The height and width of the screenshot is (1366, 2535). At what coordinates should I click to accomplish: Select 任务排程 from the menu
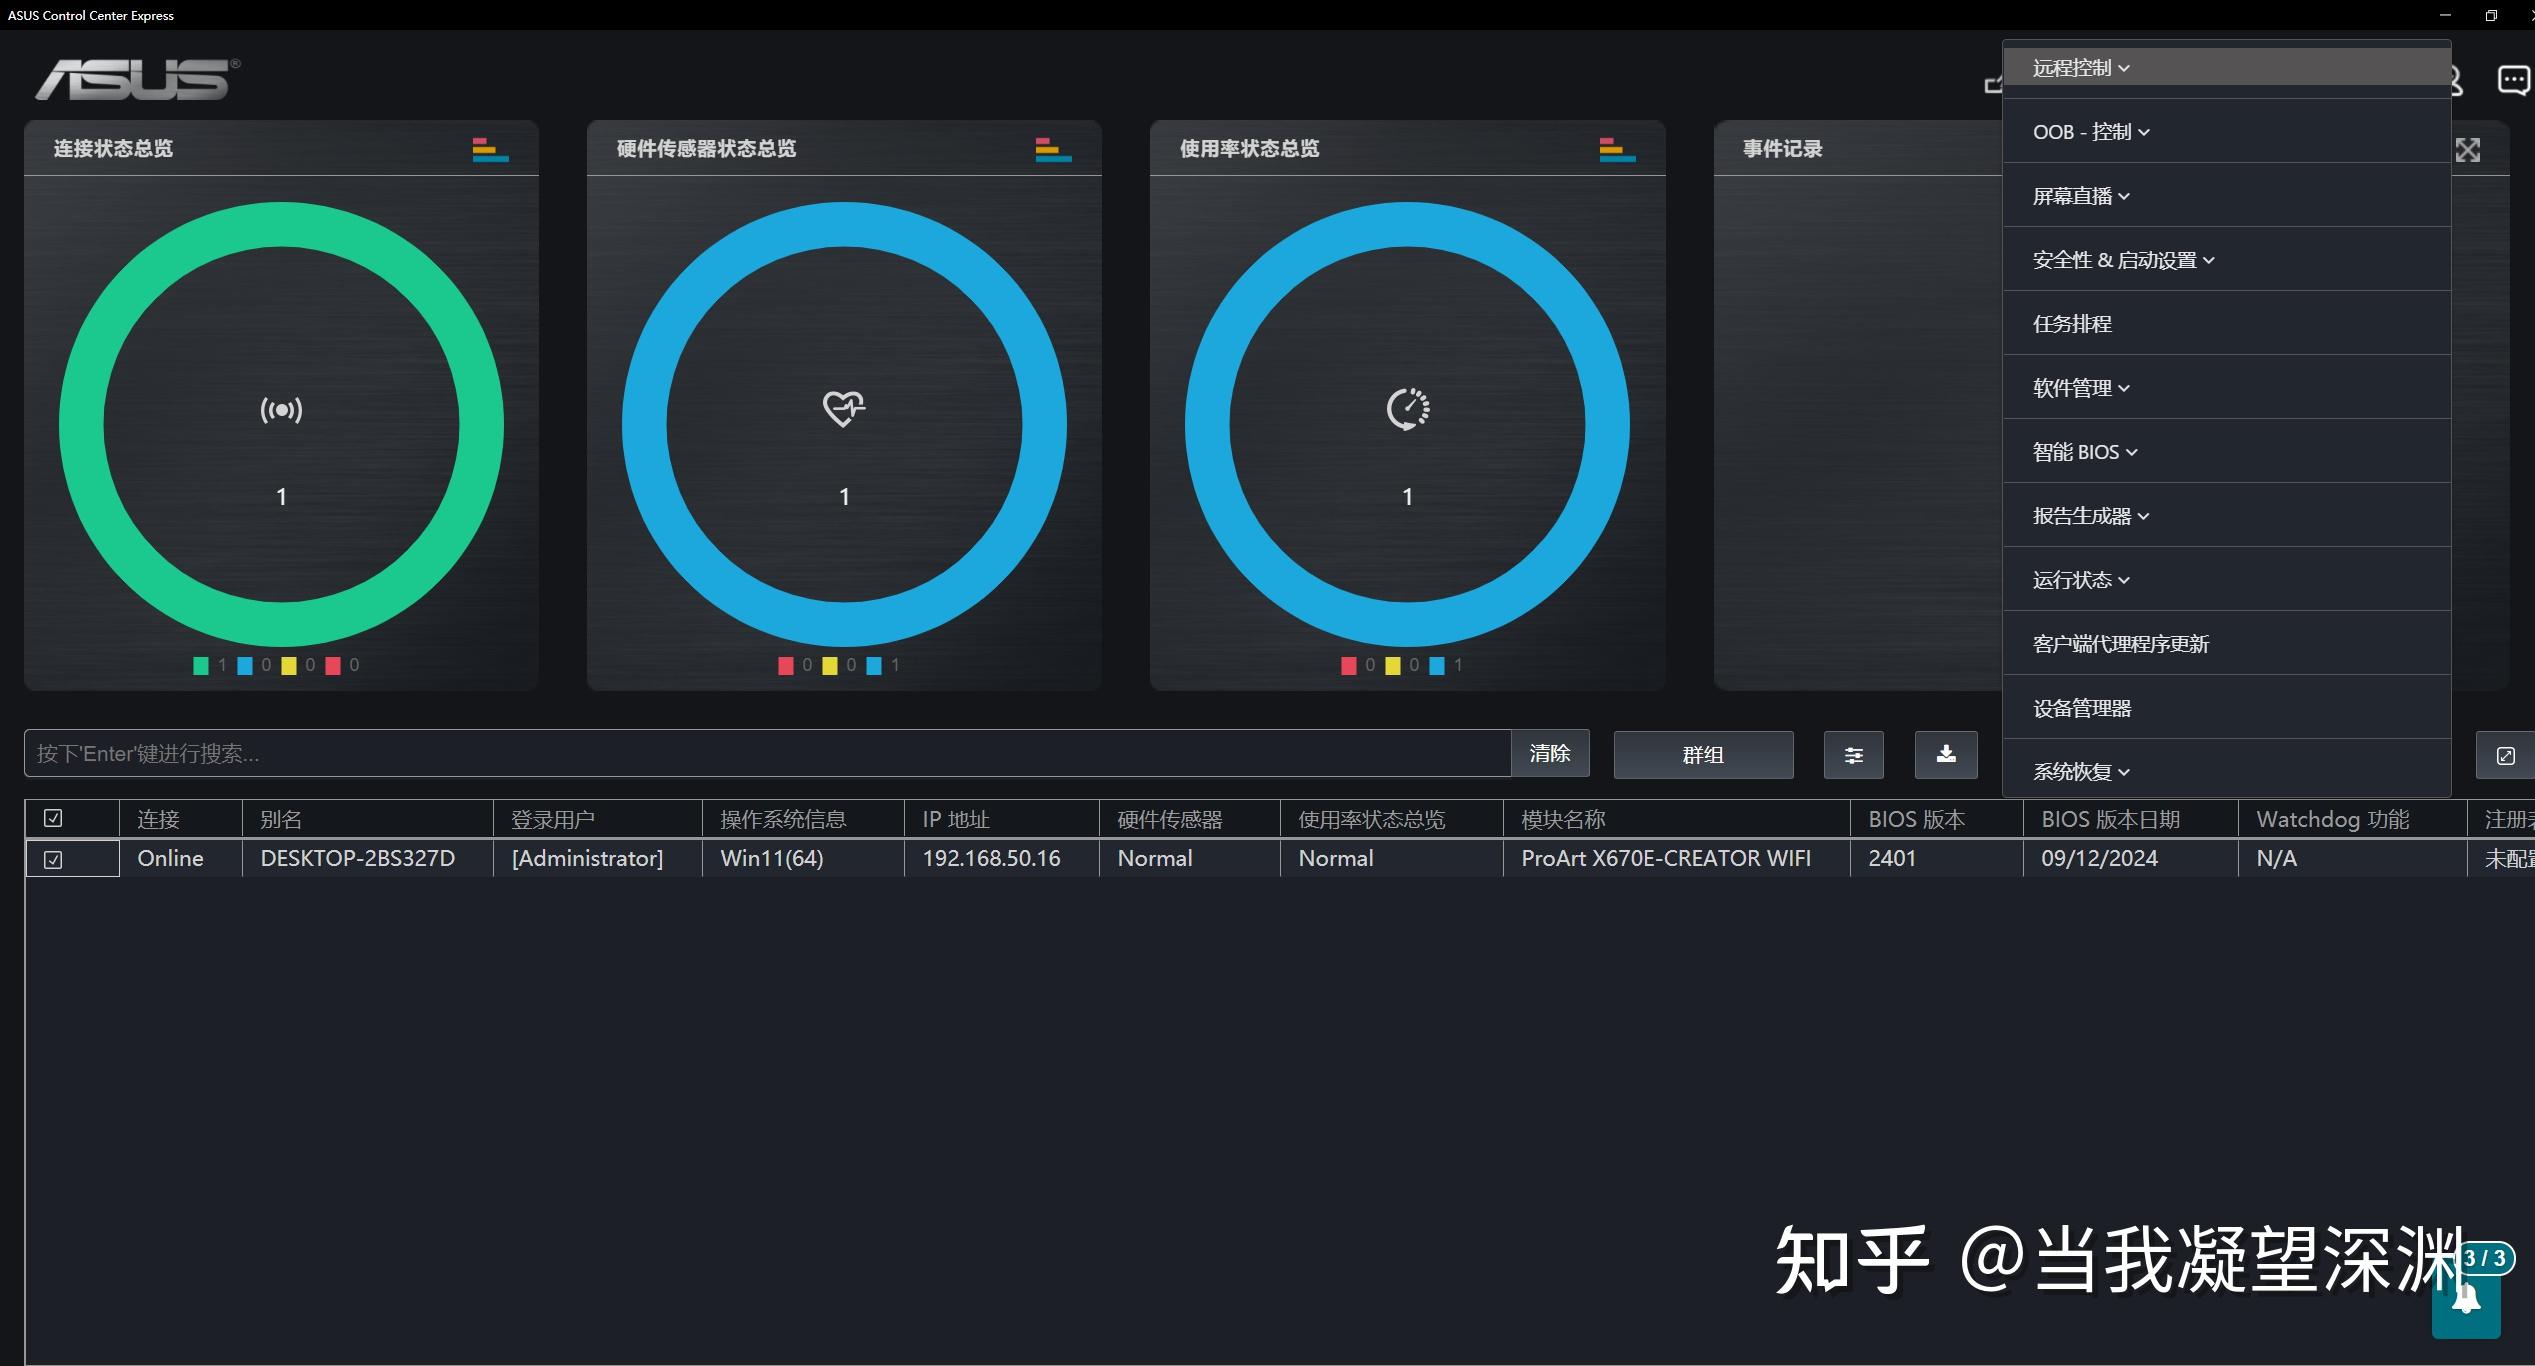click(2071, 323)
